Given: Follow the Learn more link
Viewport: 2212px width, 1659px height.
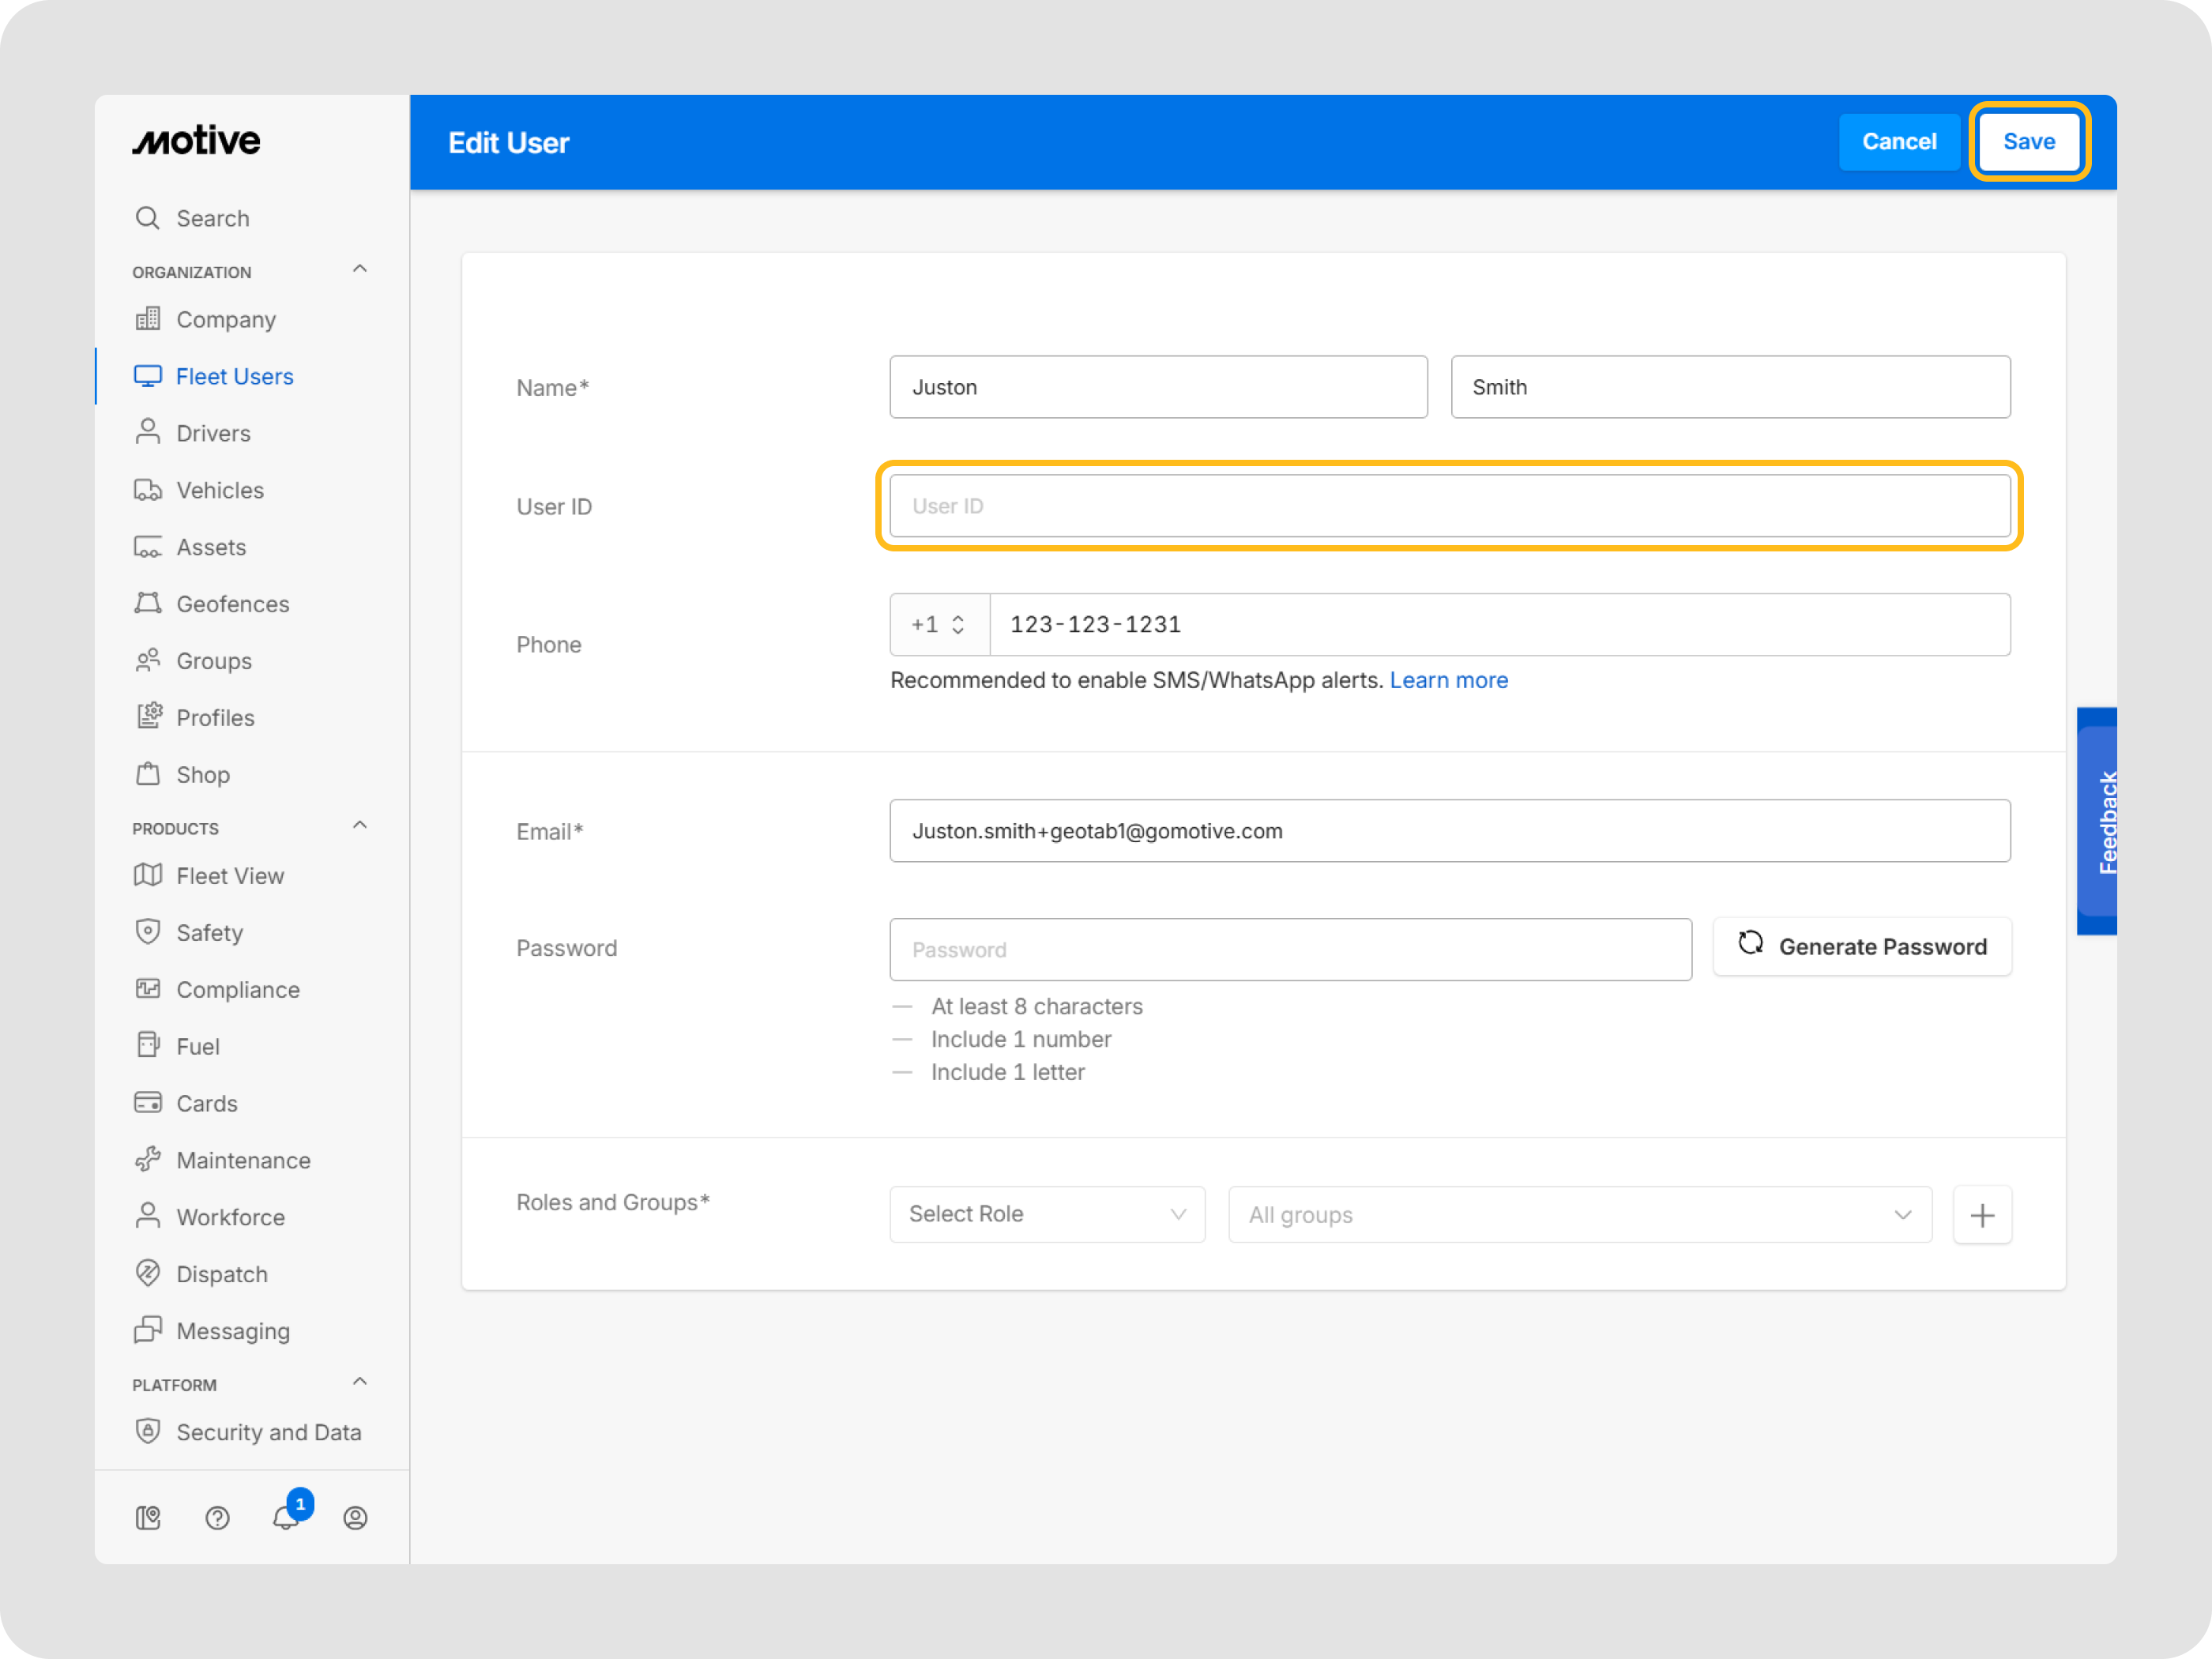Looking at the screenshot, I should click(1448, 680).
